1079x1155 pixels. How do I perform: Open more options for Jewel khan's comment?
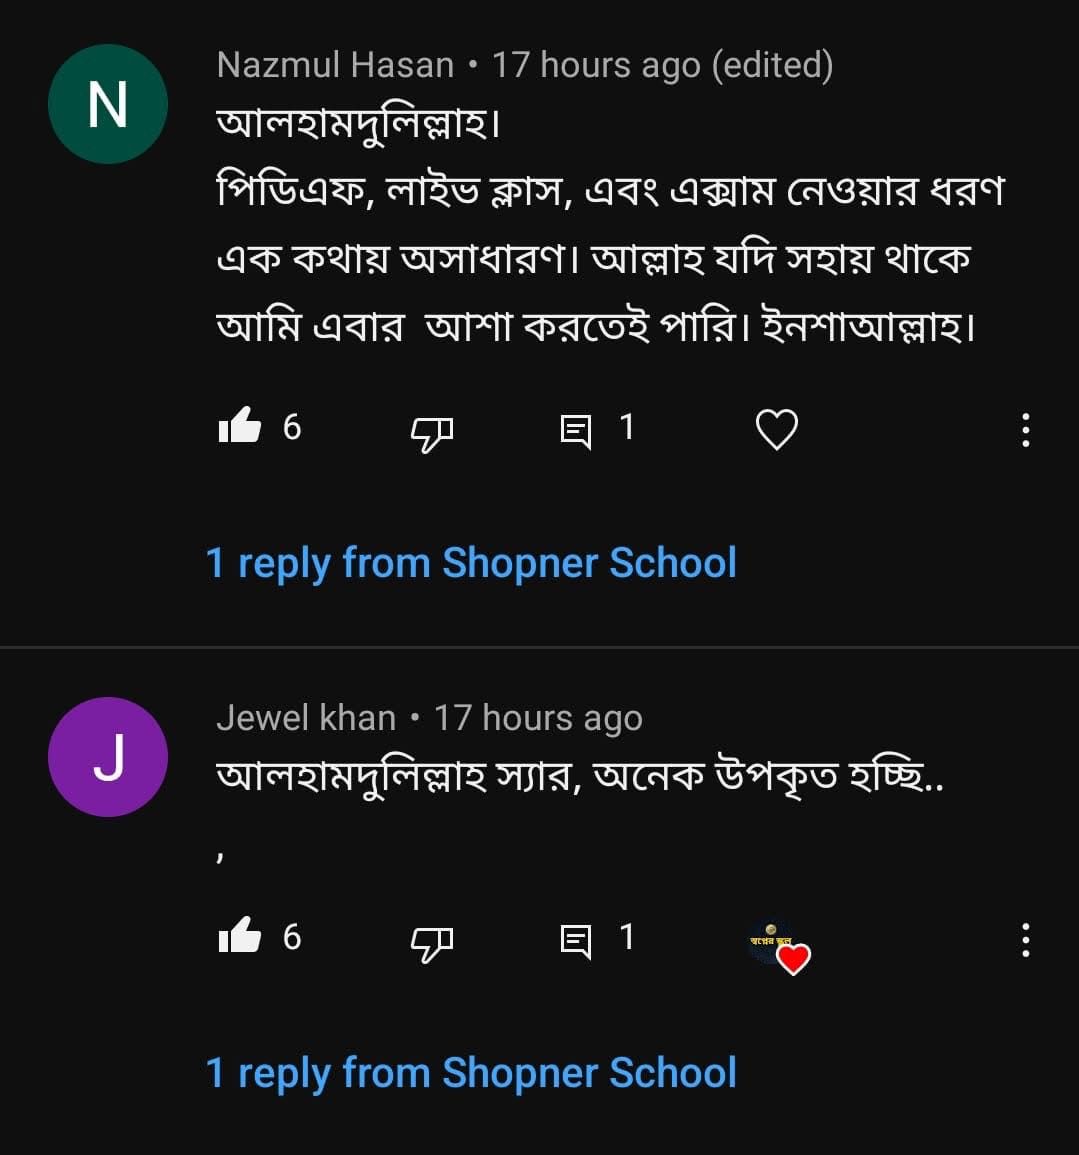1025,941
